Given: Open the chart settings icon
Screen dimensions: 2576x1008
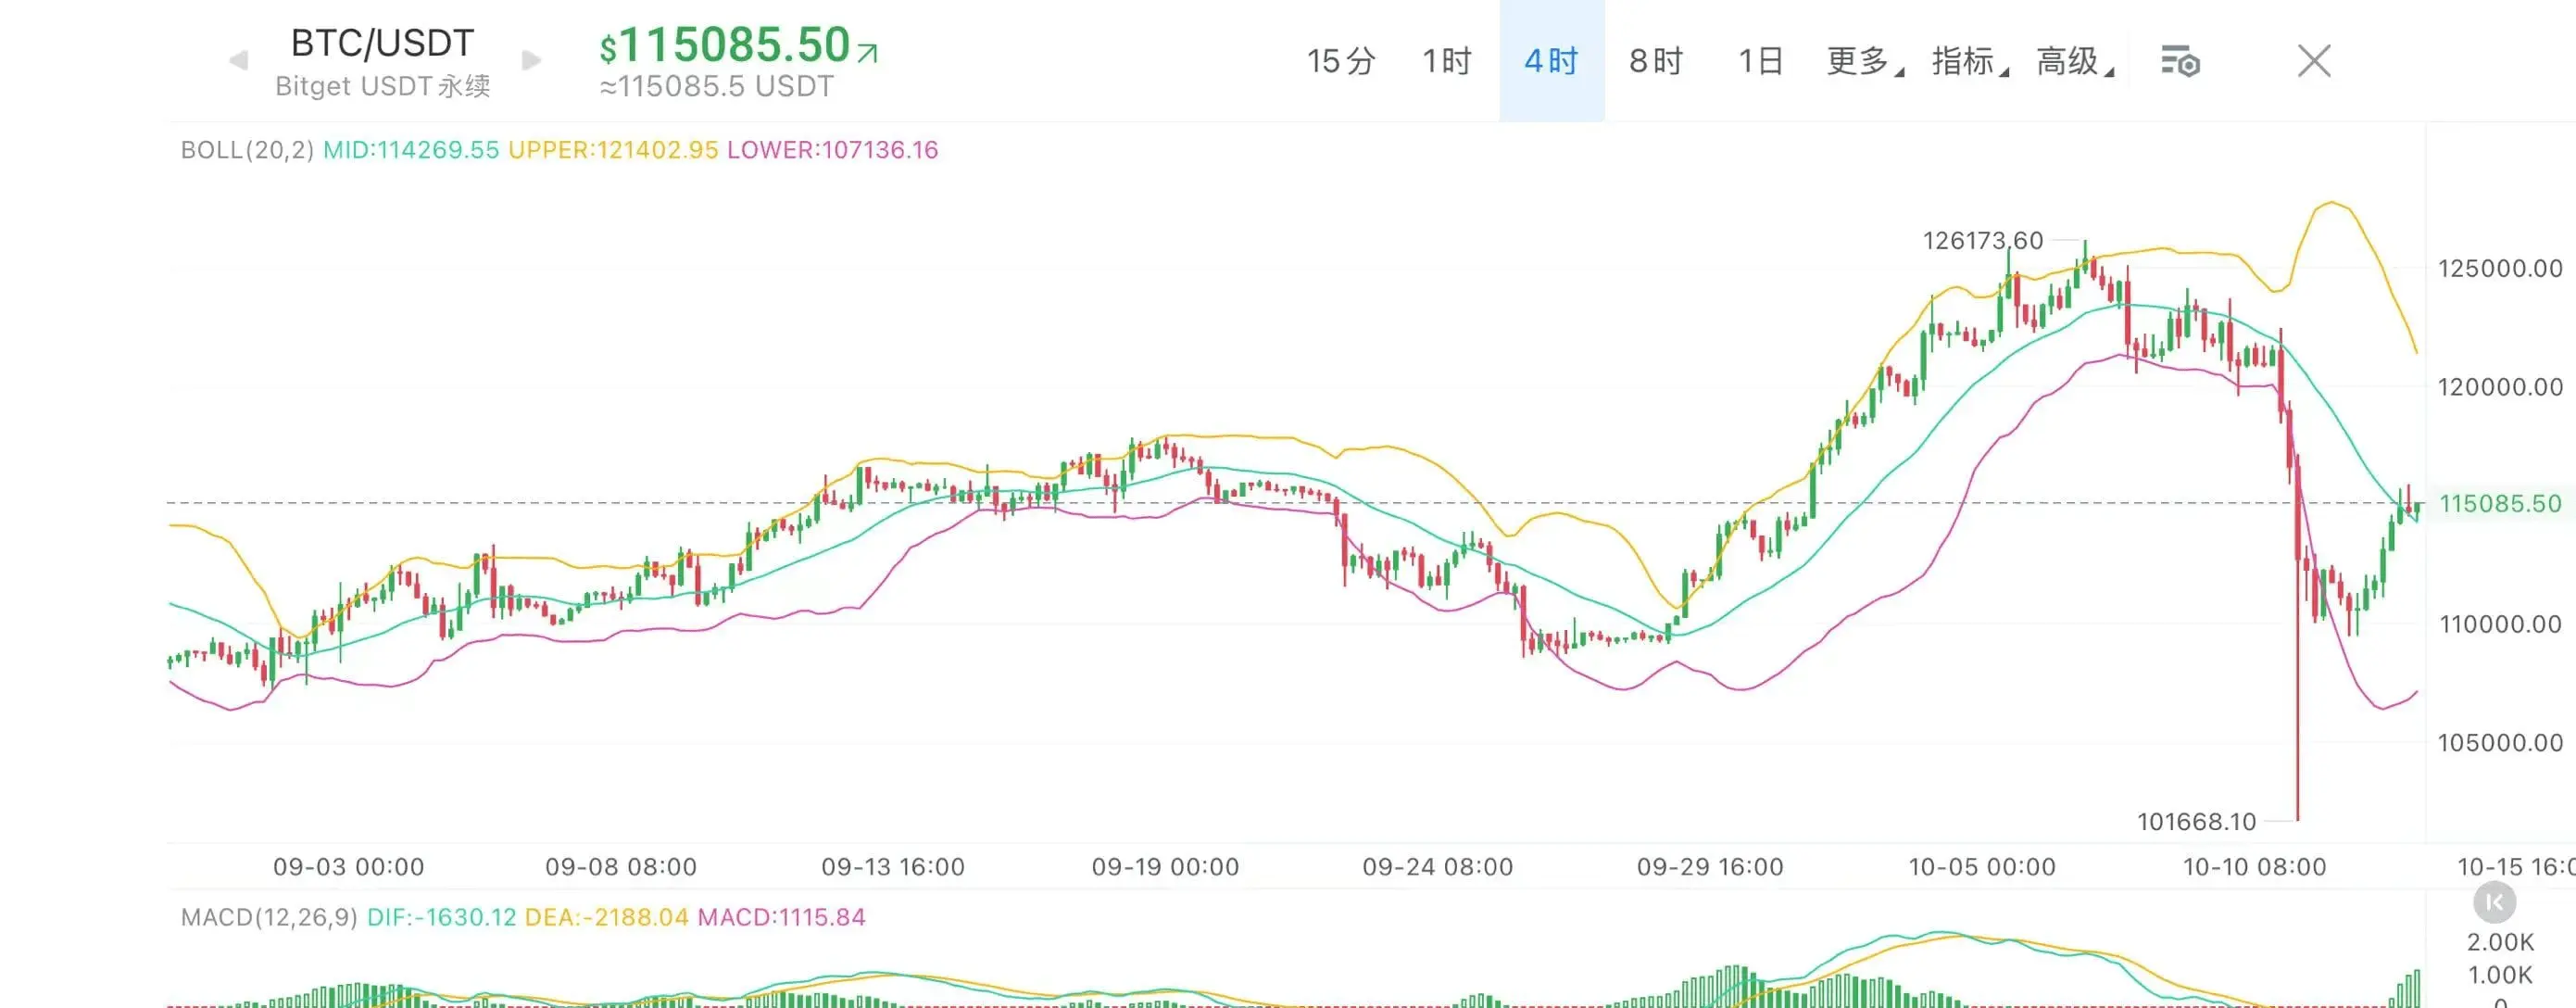Looking at the screenshot, I should point(2180,62).
